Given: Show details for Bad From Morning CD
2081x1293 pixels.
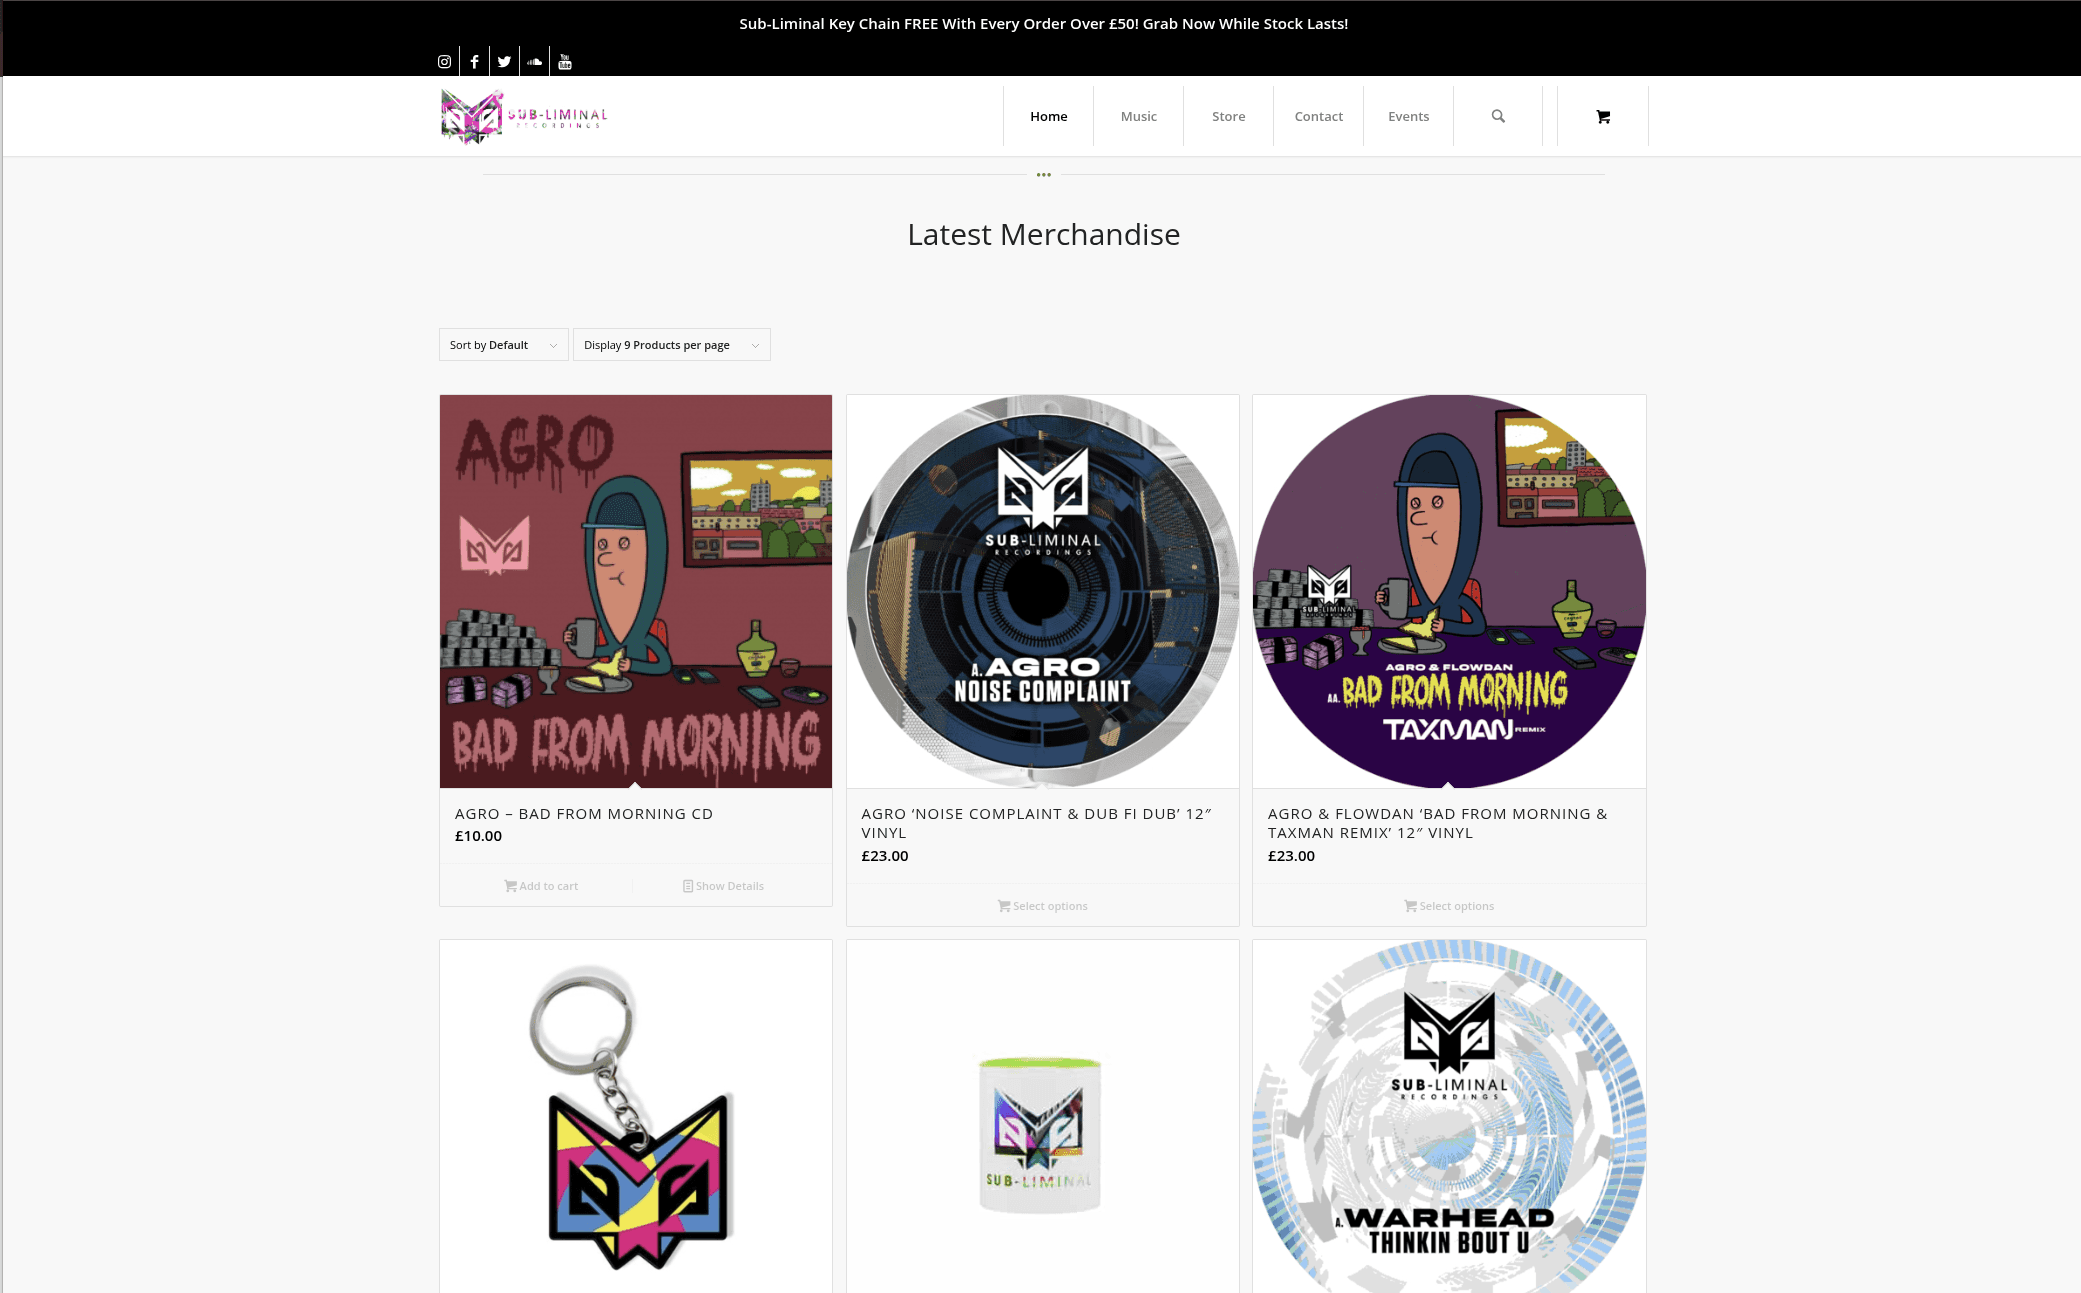Looking at the screenshot, I should pyautogui.click(x=723, y=886).
